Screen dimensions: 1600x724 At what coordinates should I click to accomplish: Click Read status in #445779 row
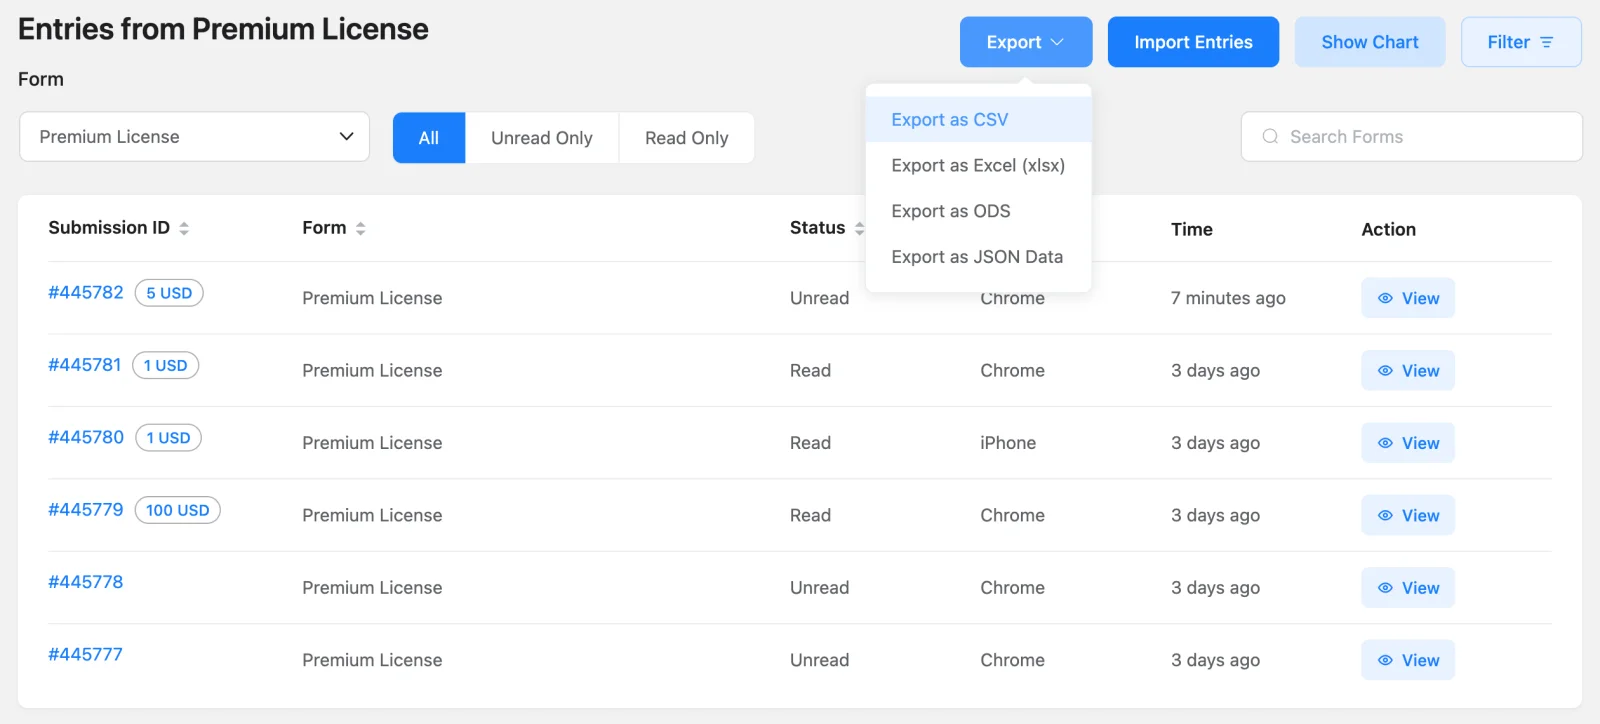tap(810, 515)
